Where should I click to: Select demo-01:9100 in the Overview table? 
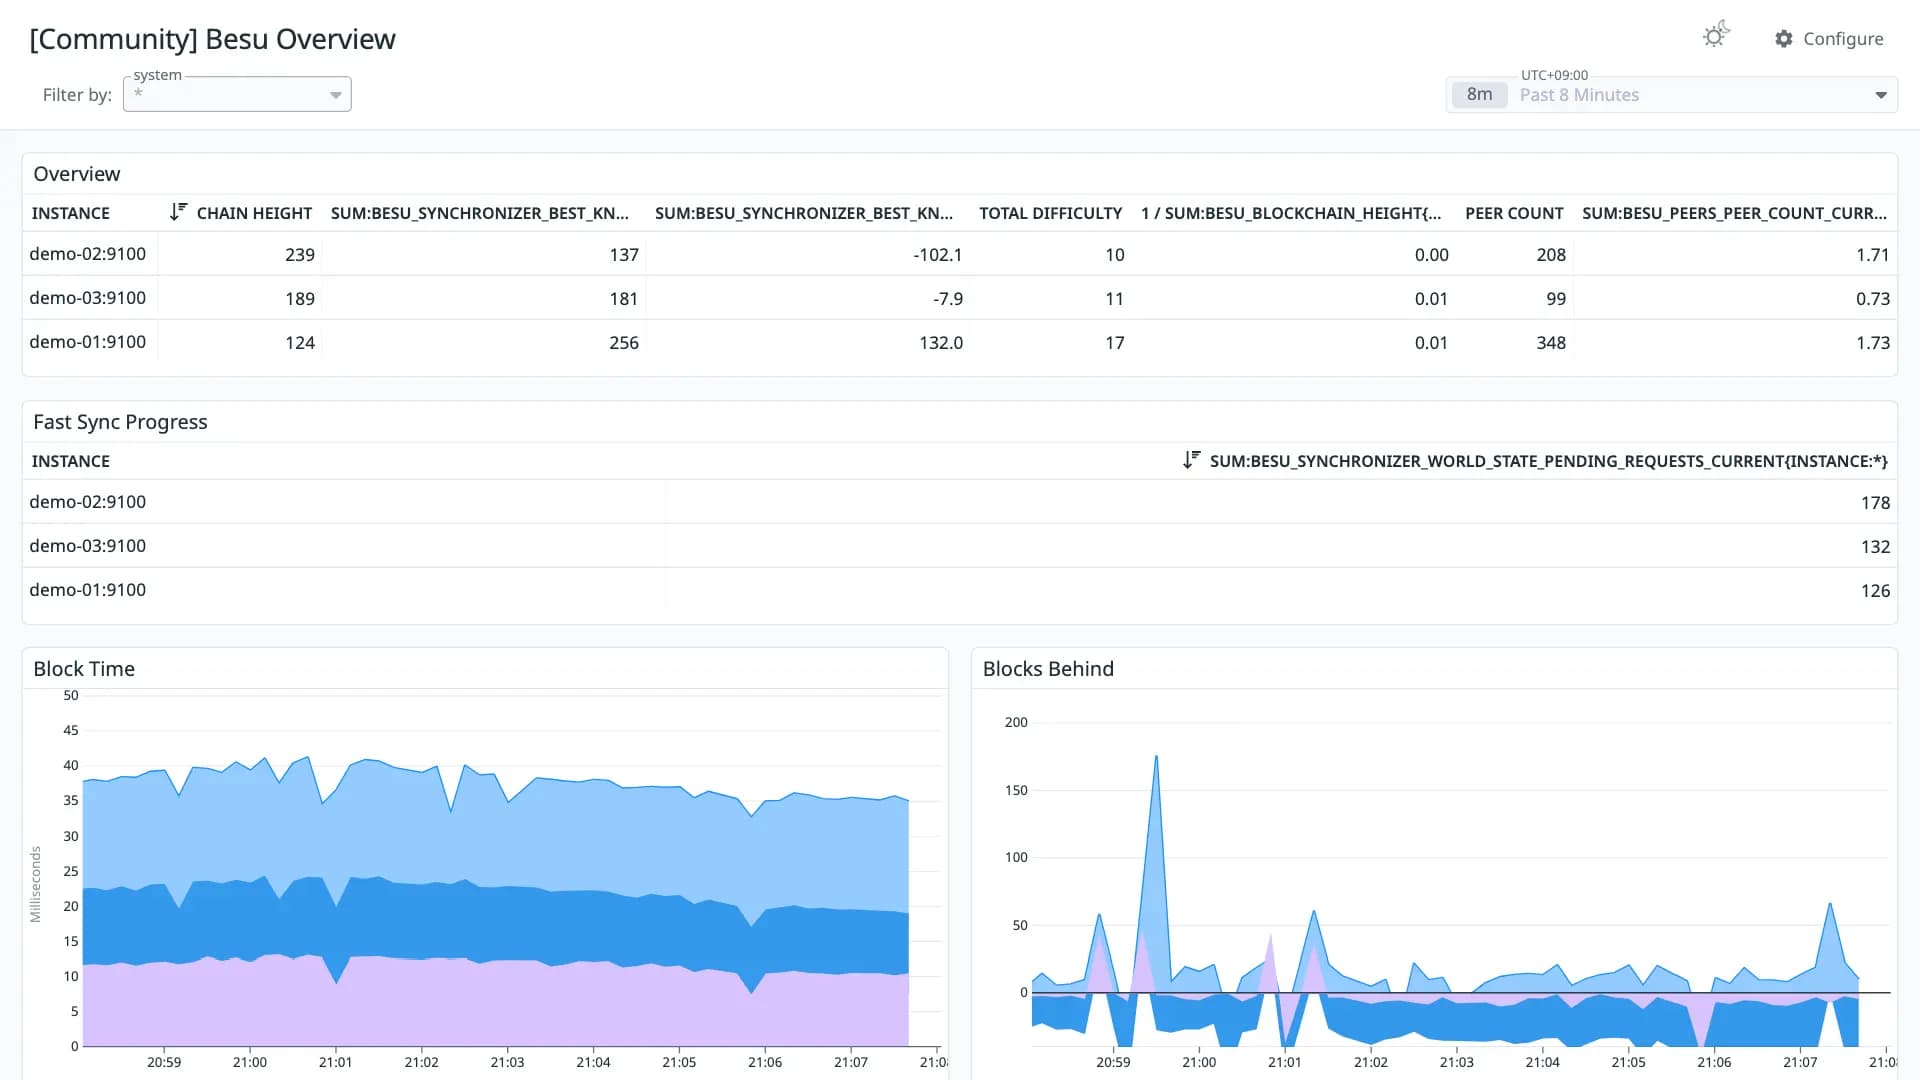pos(88,342)
